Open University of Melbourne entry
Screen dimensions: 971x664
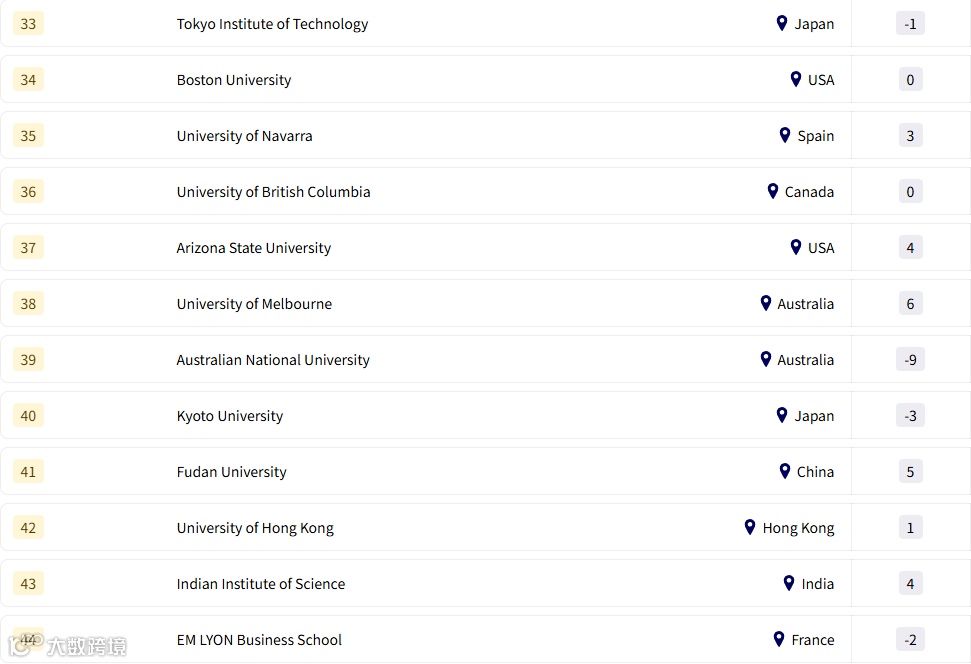click(254, 304)
